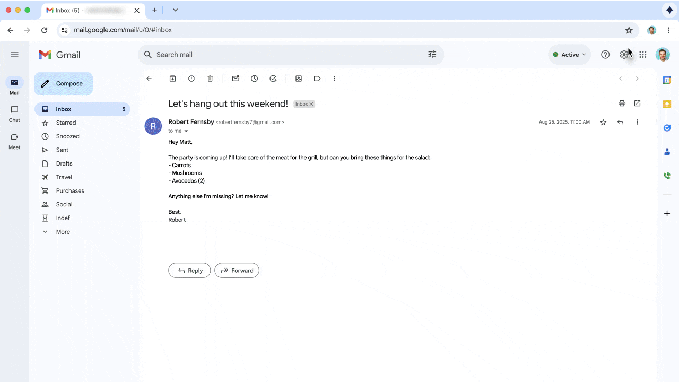The height and width of the screenshot is (382, 679).
Task: Open the Active status dropdown
Action: pos(569,55)
